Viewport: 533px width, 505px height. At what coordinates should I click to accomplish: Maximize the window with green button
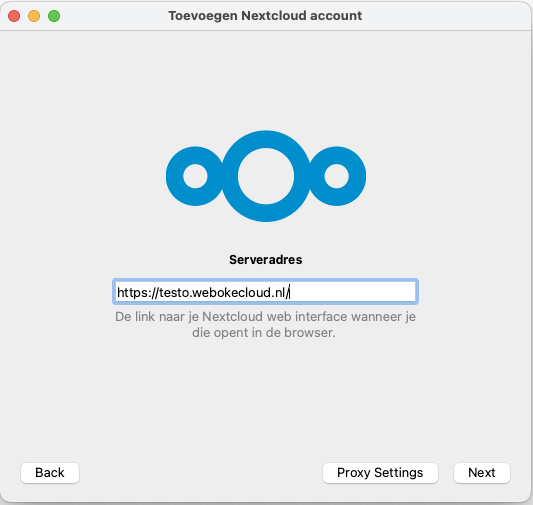54,16
